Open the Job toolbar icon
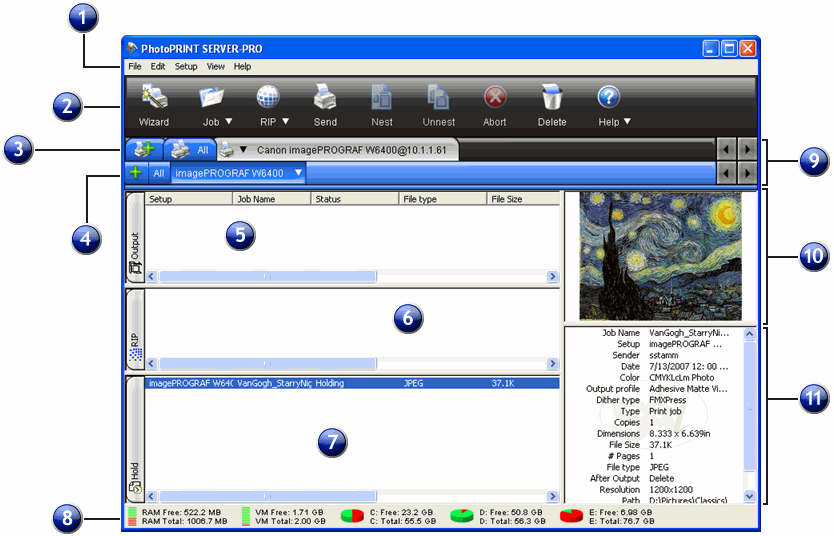This screenshot has height=536, width=834. click(212, 97)
